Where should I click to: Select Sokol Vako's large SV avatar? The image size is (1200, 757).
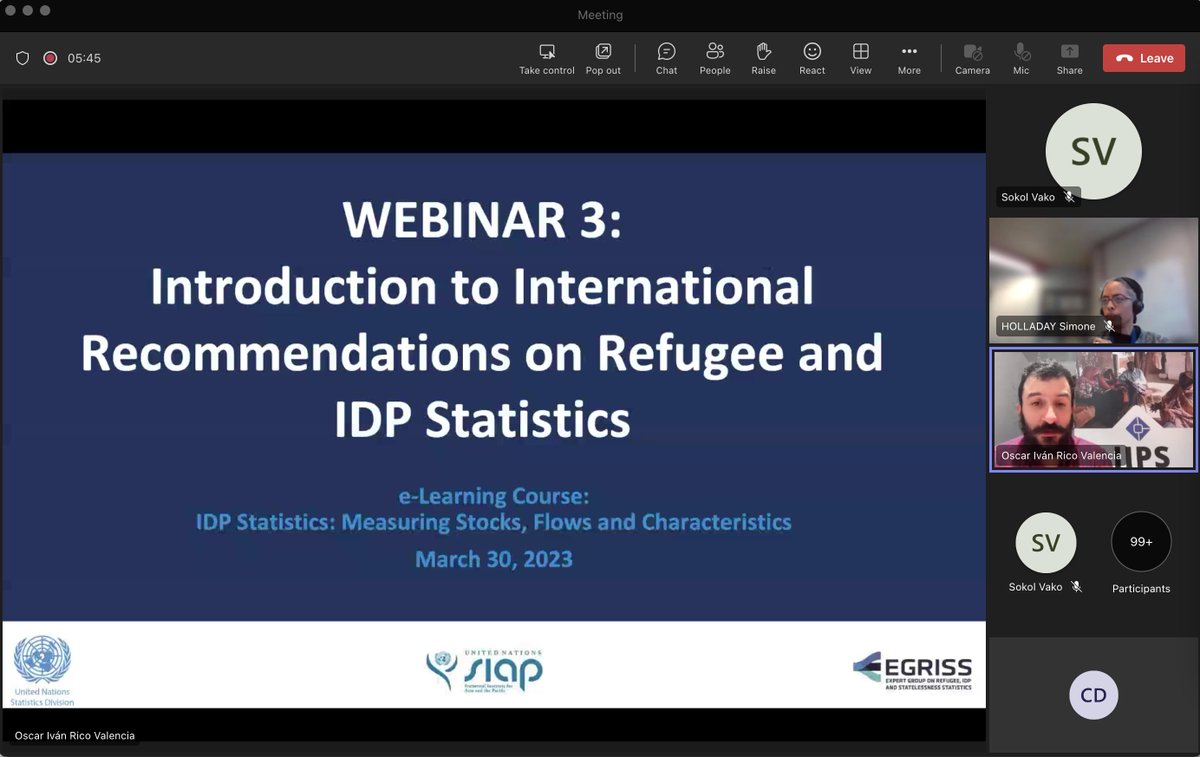(1093, 151)
